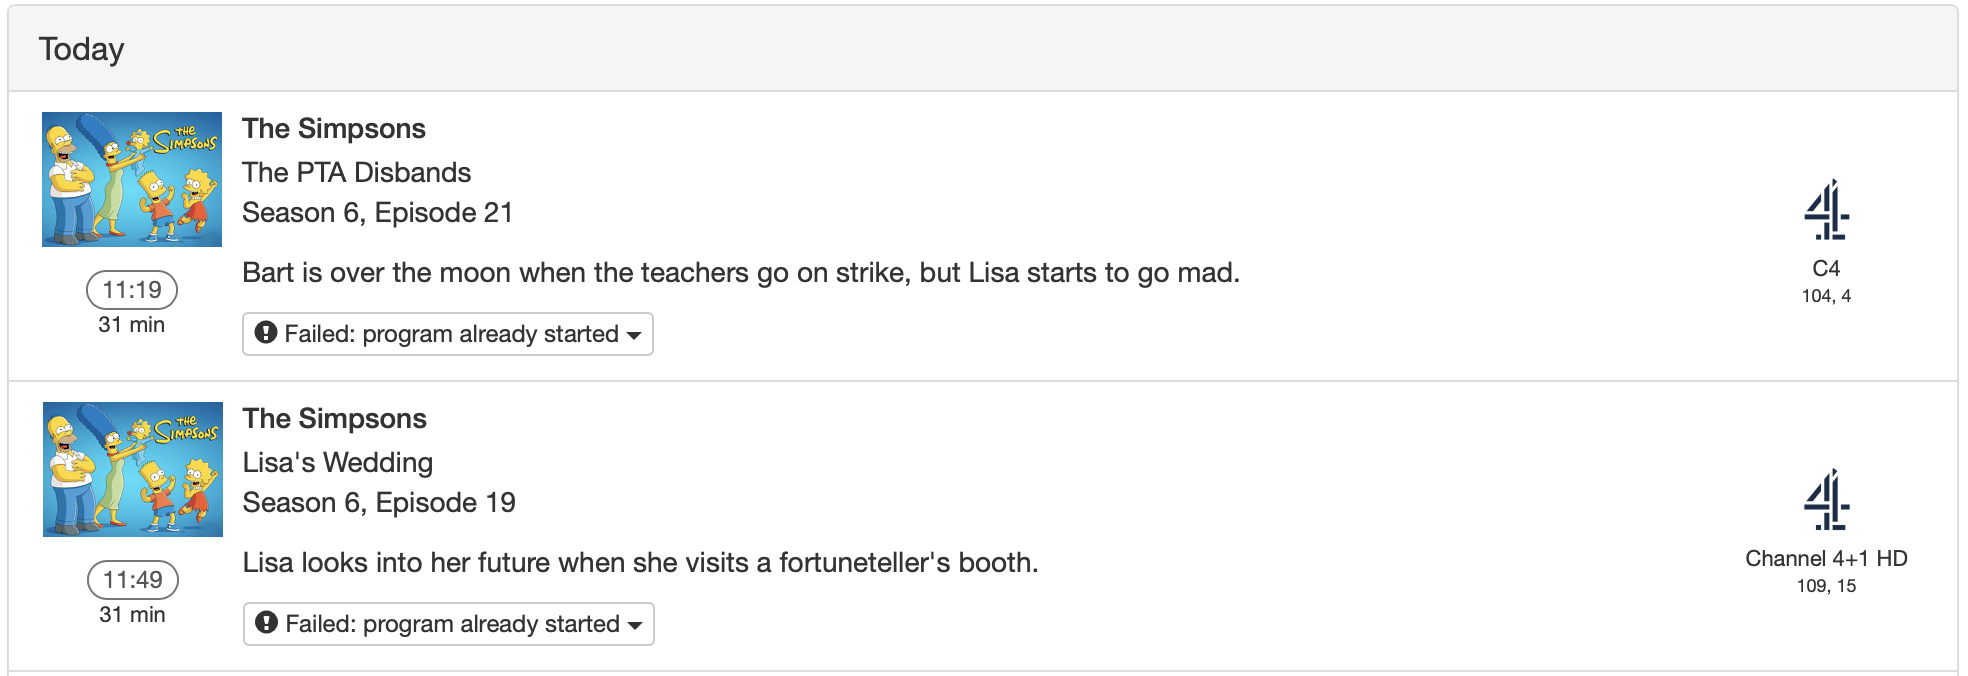
Task: Click the warning icon for Lisa's Wedding
Action: coord(266,623)
